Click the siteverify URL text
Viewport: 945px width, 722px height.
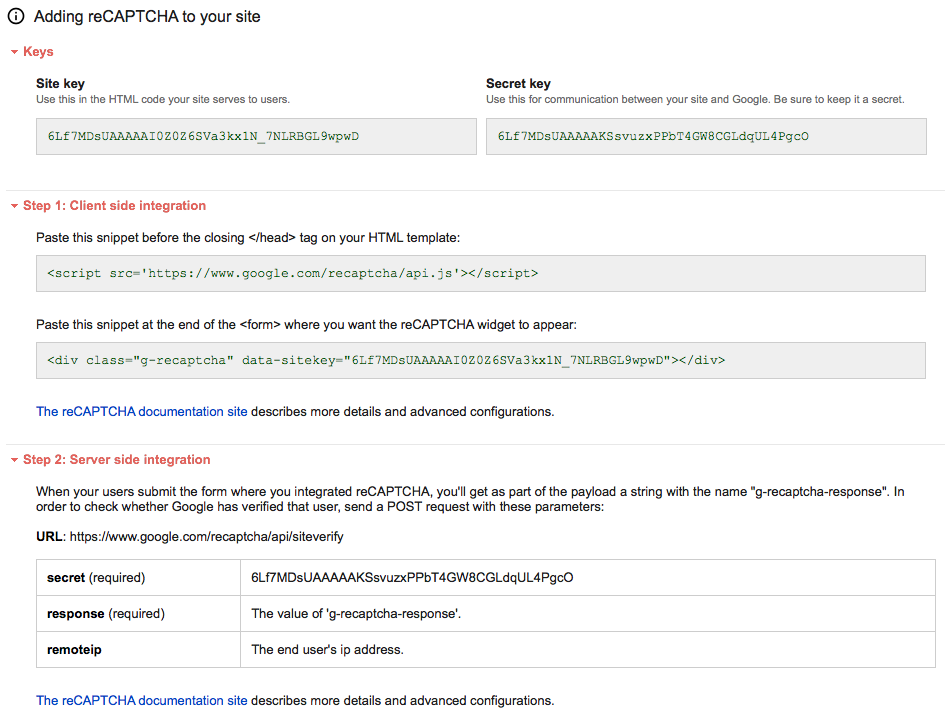(x=207, y=536)
